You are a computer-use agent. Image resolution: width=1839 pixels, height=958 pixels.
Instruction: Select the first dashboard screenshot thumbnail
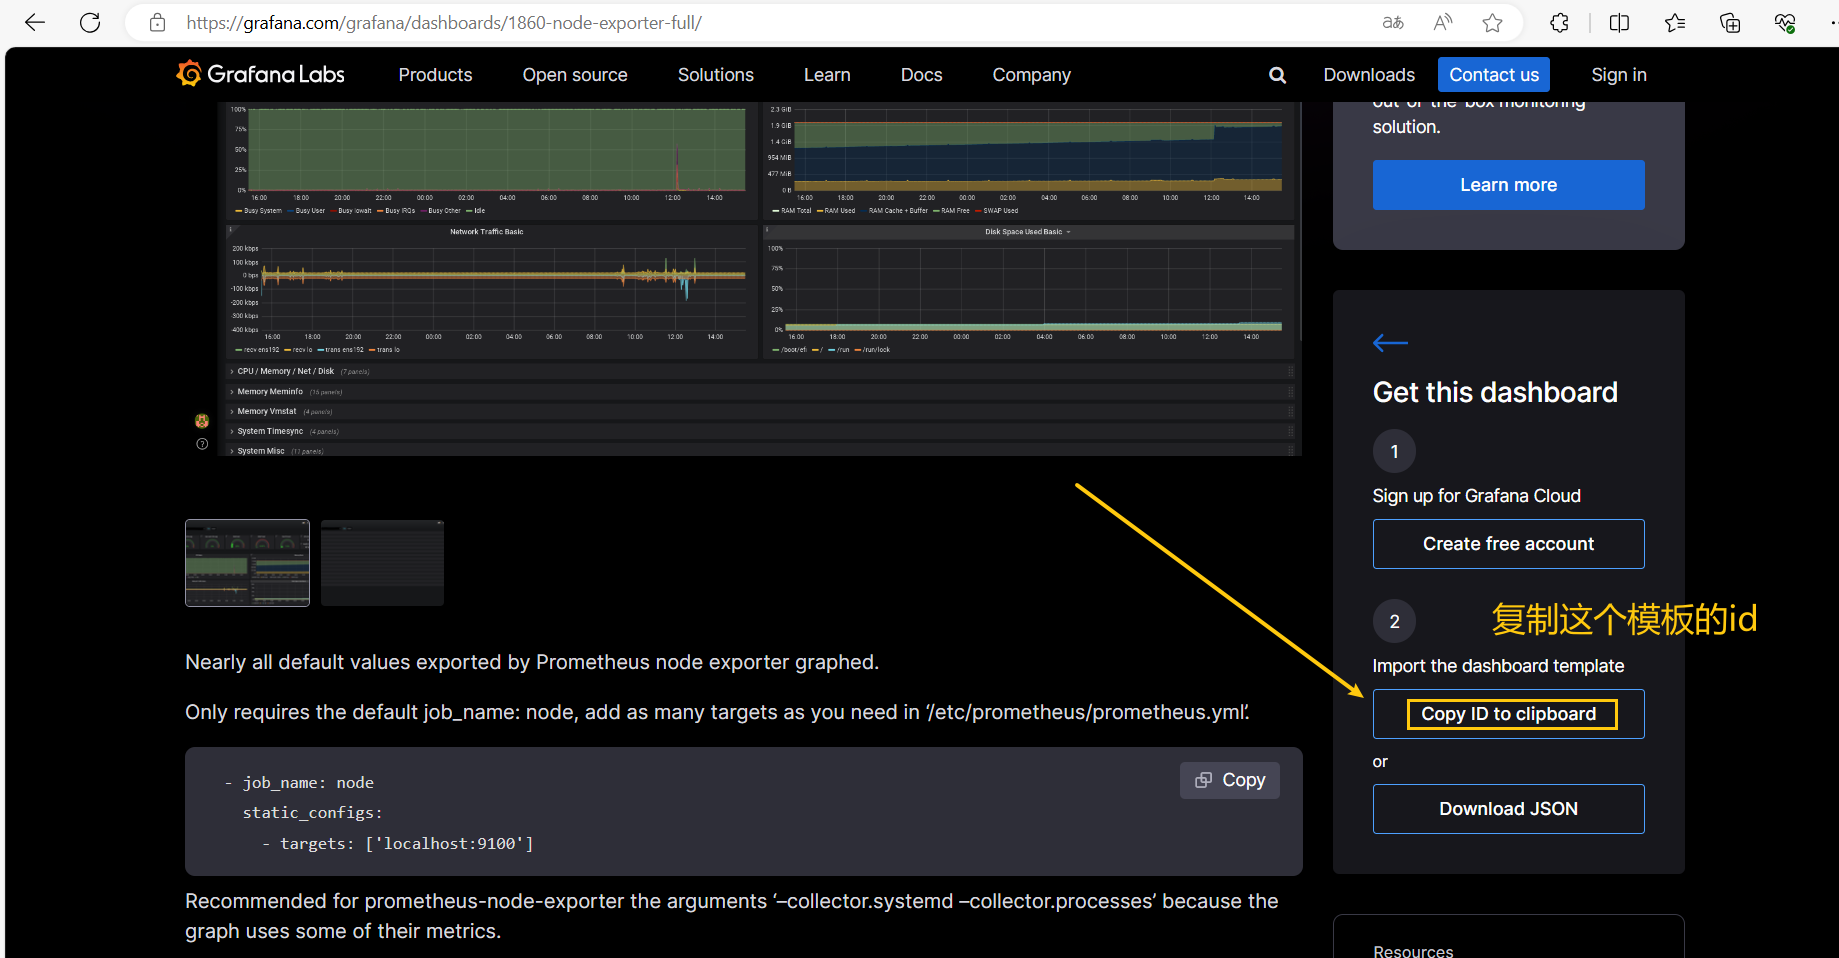[x=247, y=563]
